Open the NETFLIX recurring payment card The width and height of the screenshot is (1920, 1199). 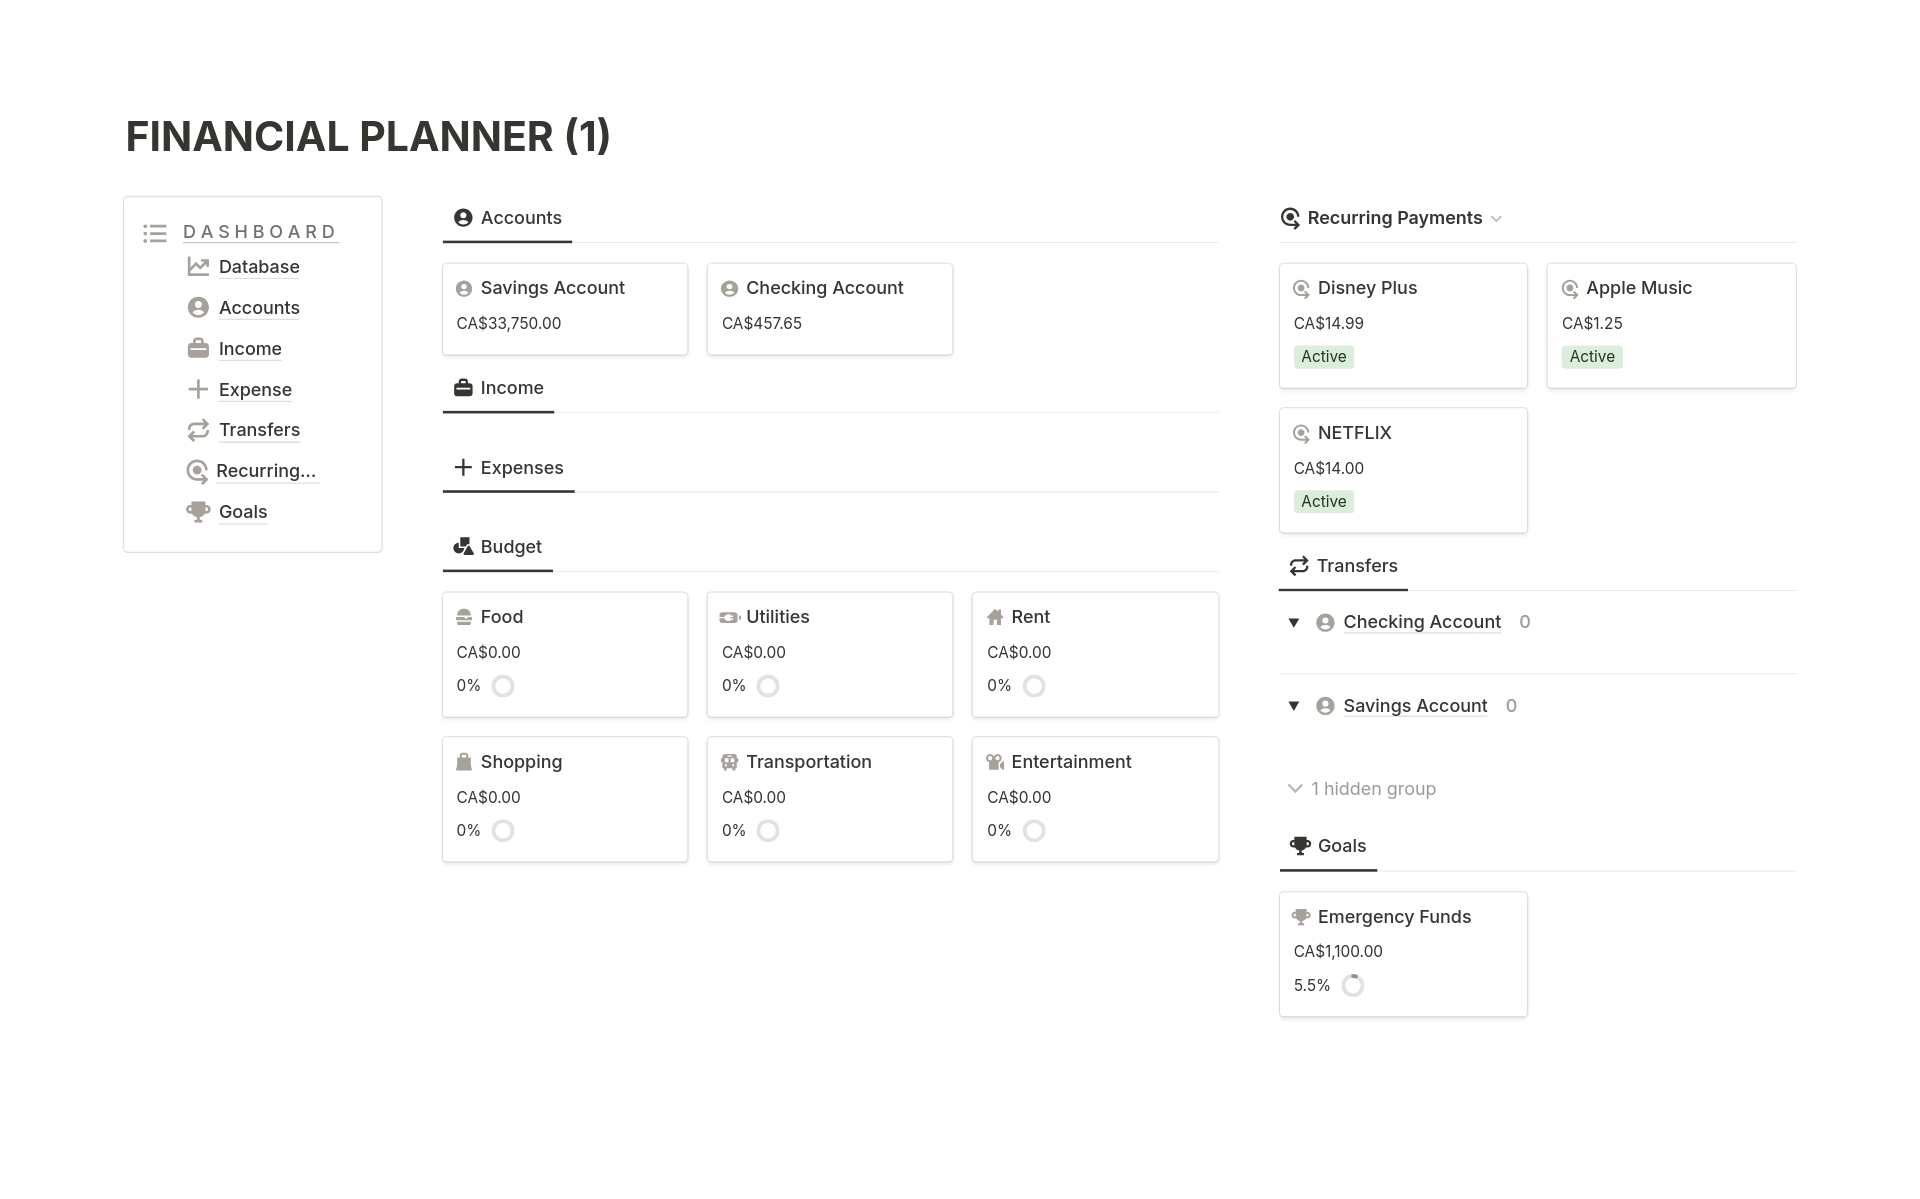point(1402,469)
